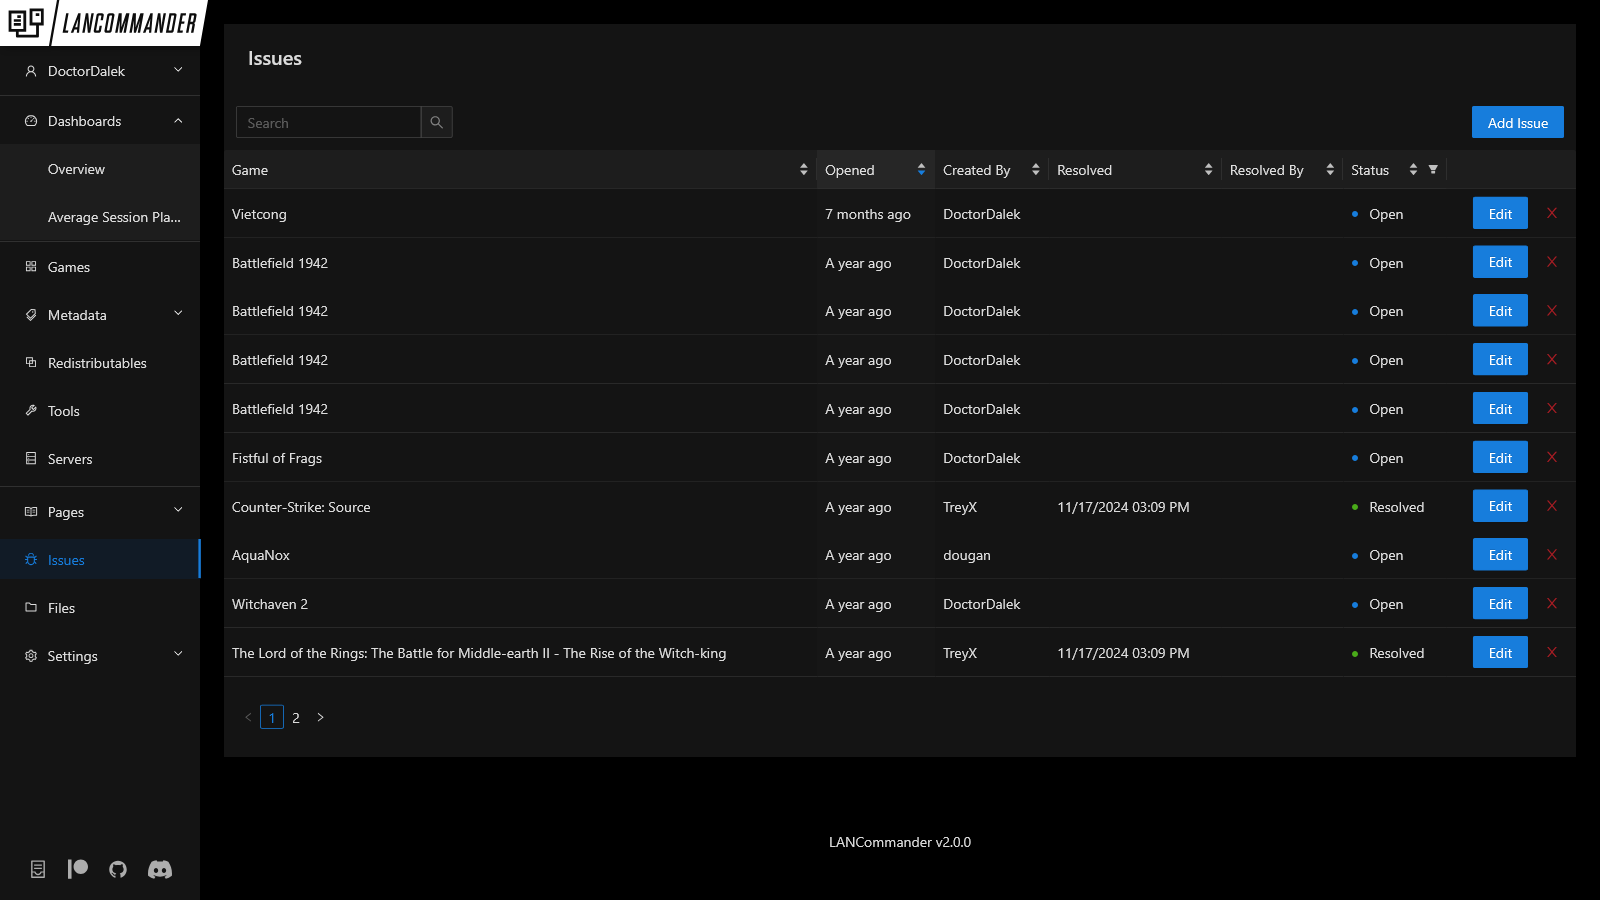Screen dimensions: 1600x900
Task: Open the documentation icon in the footer
Action: click(37, 869)
